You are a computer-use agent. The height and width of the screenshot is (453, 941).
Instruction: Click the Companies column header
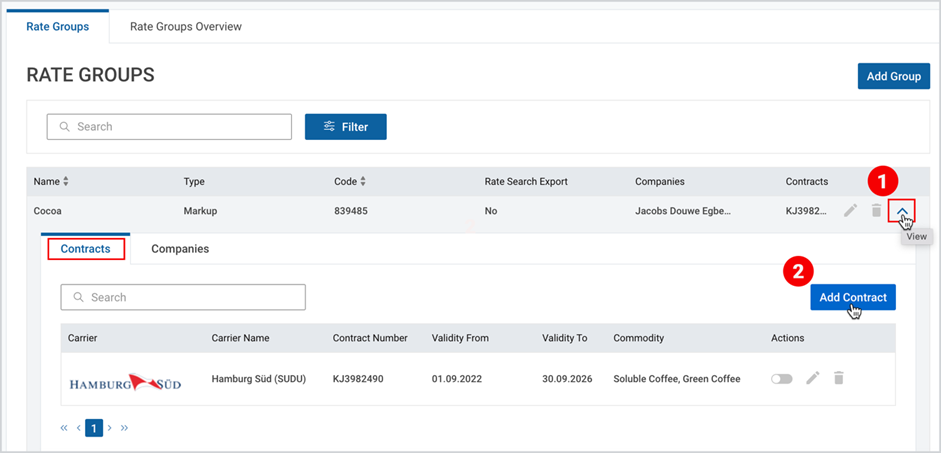660,181
